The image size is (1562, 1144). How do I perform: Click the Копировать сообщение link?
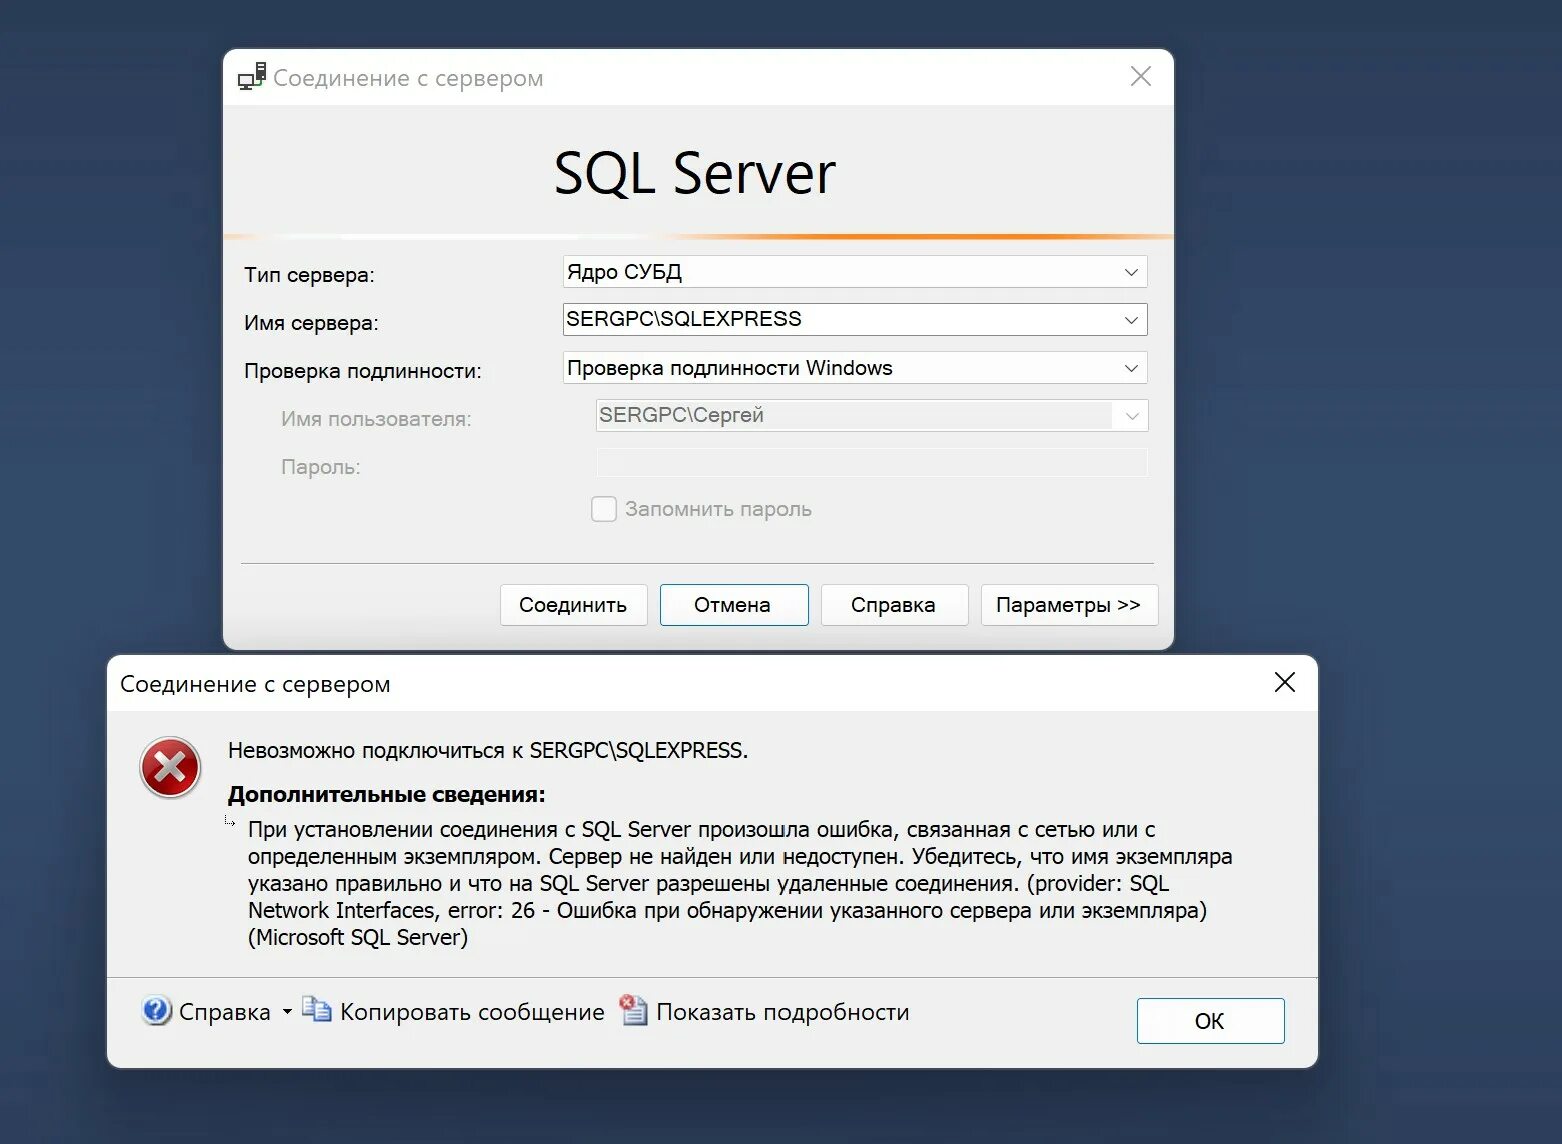point(470,1011)
